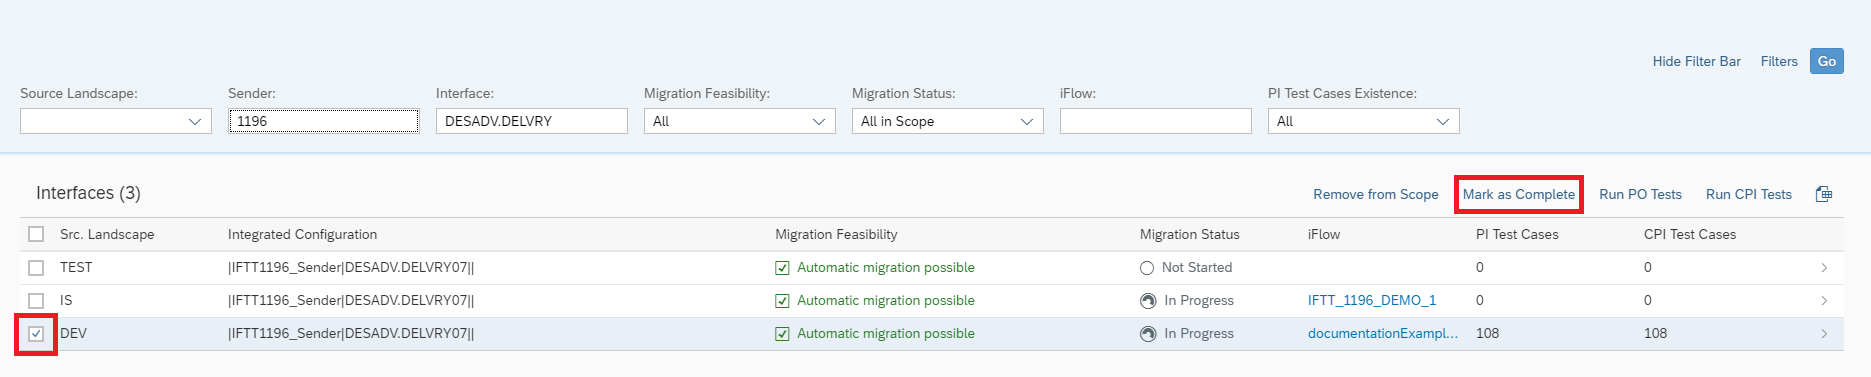
Task: Click into the iFlow filter field
Action: (x=1155, y=121)
